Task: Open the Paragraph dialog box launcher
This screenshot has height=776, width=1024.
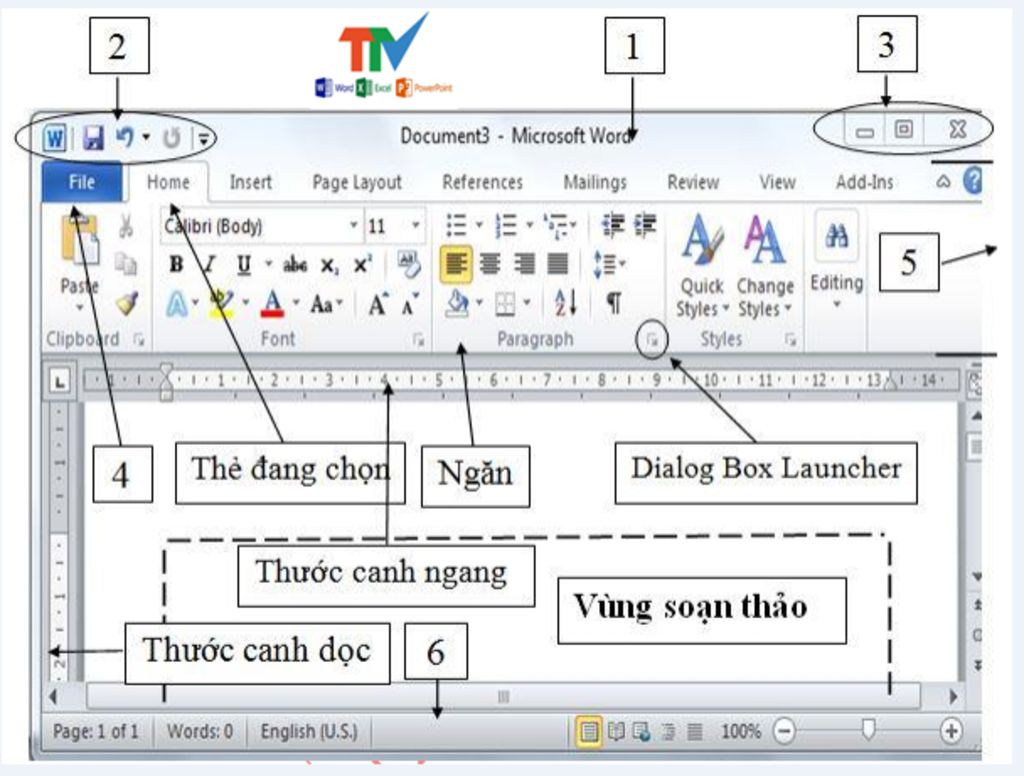Action: pos(652,340)
